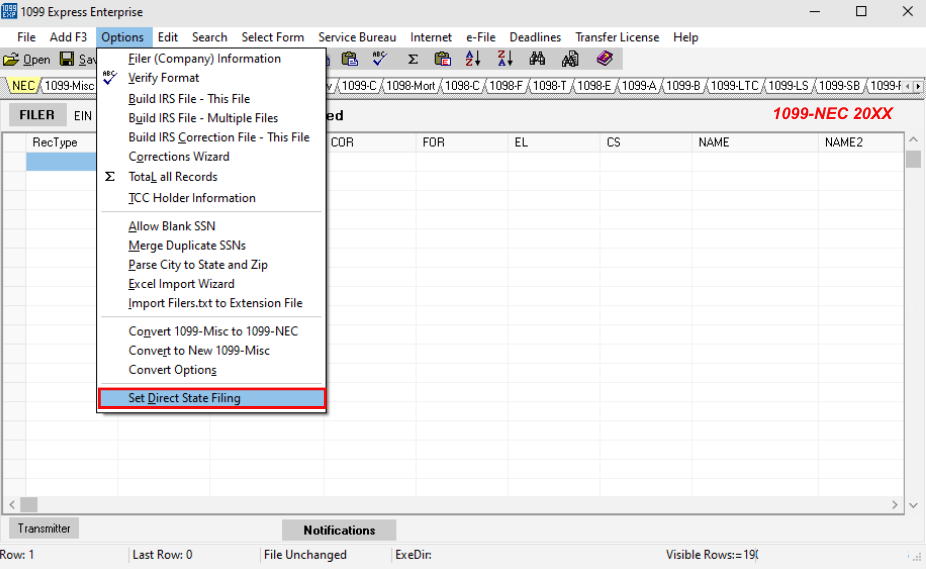Image resolution: width=926 pixels, height=569 pixels.
Task: Launch the Corrections Wizard
Action: pos(211,157)
